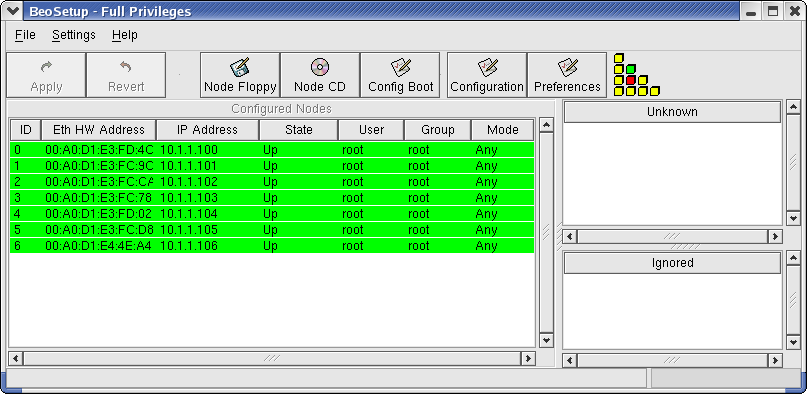
Task: Click the Up state of node 6
Action: [270, 246]
